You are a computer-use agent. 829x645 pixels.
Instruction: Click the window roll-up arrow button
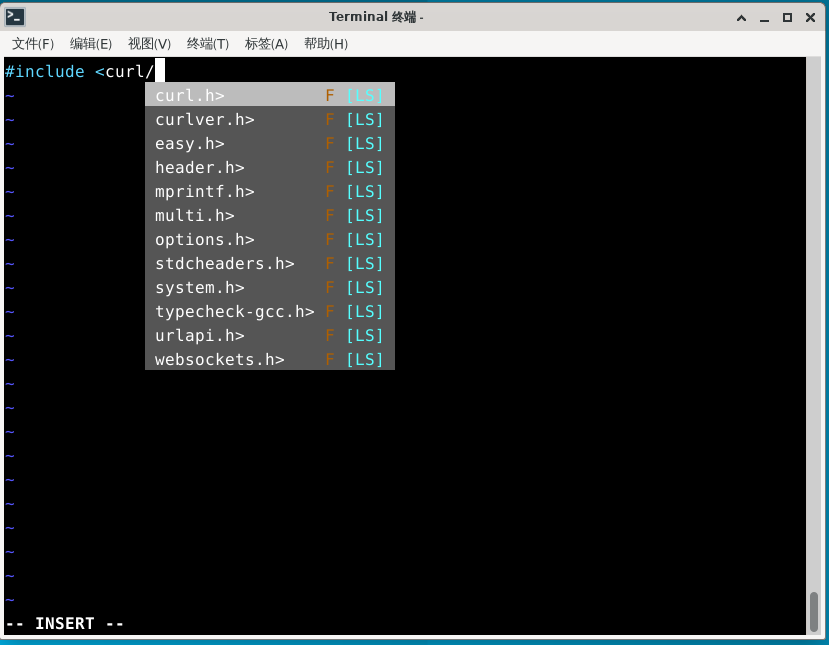pyautogui.click(x=741, y=18)
